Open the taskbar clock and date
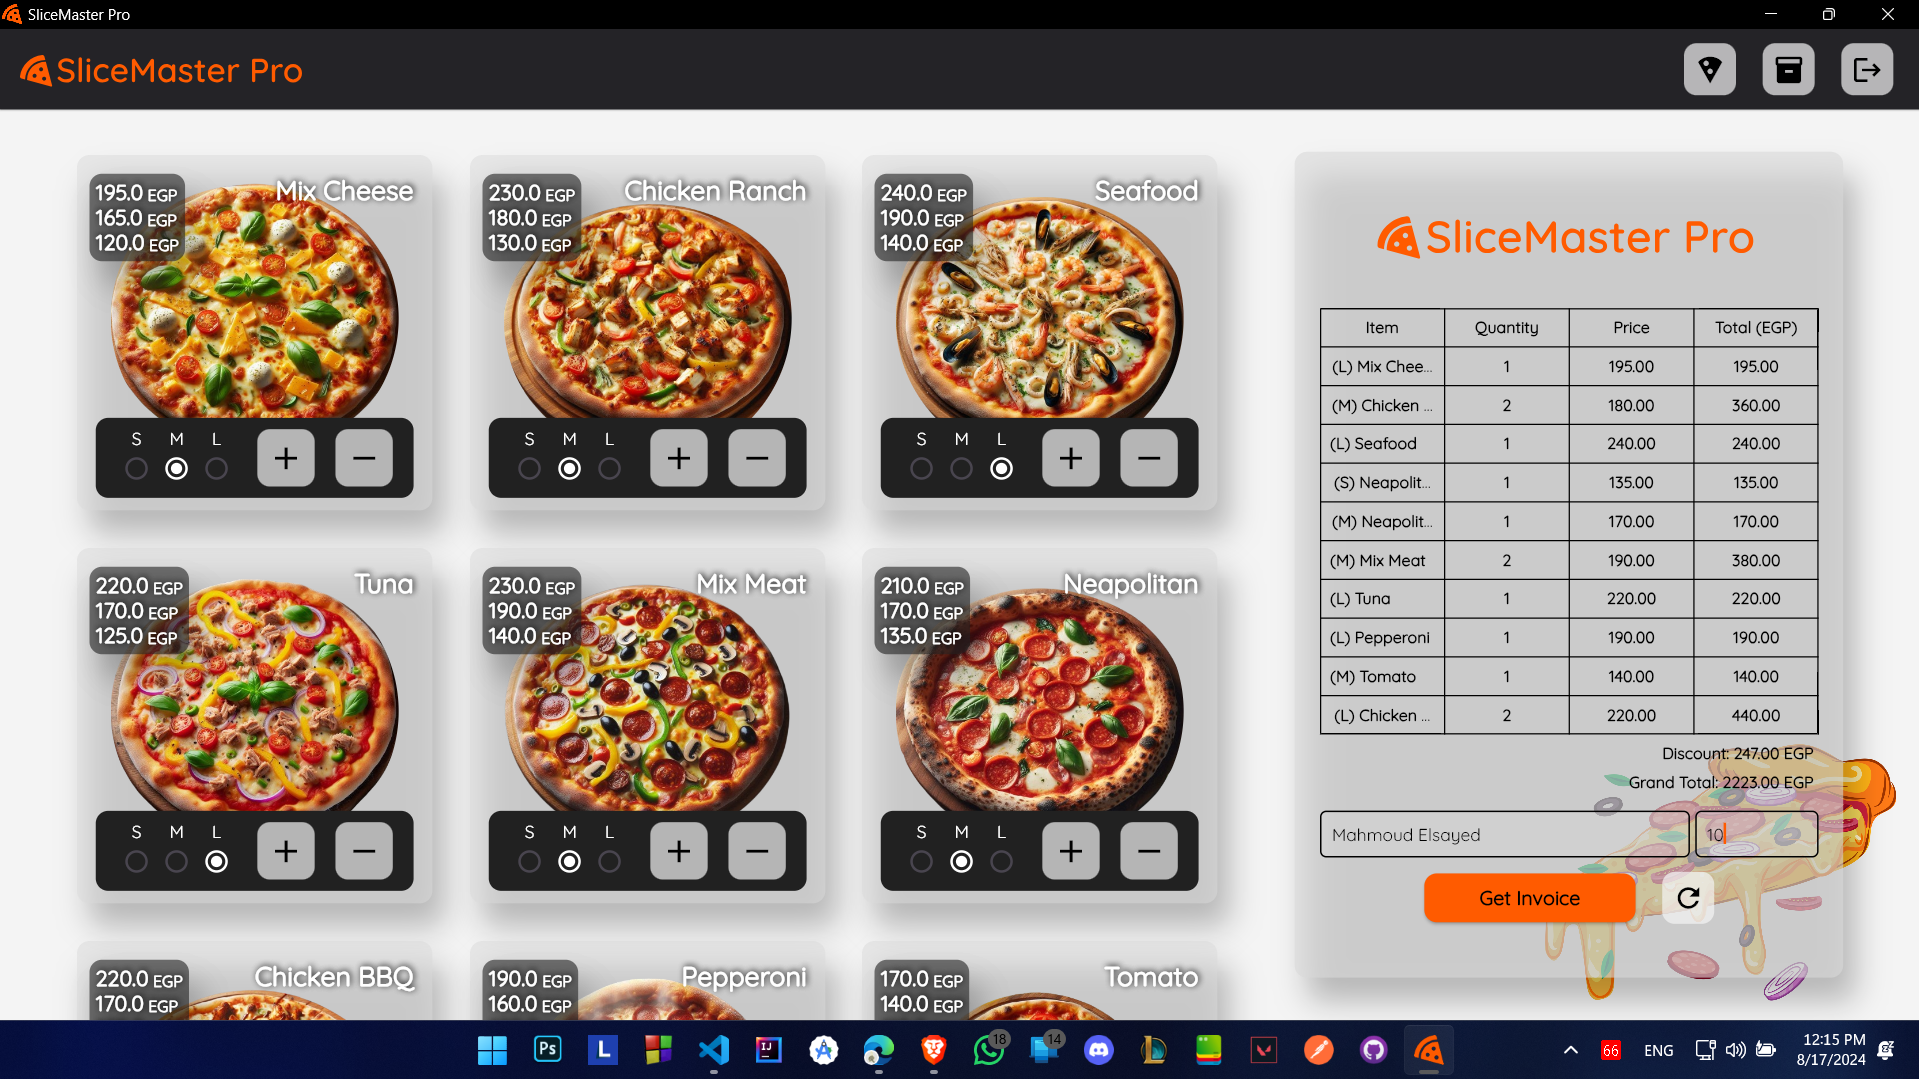1919x1079 pixels. click(1832, 1050)
